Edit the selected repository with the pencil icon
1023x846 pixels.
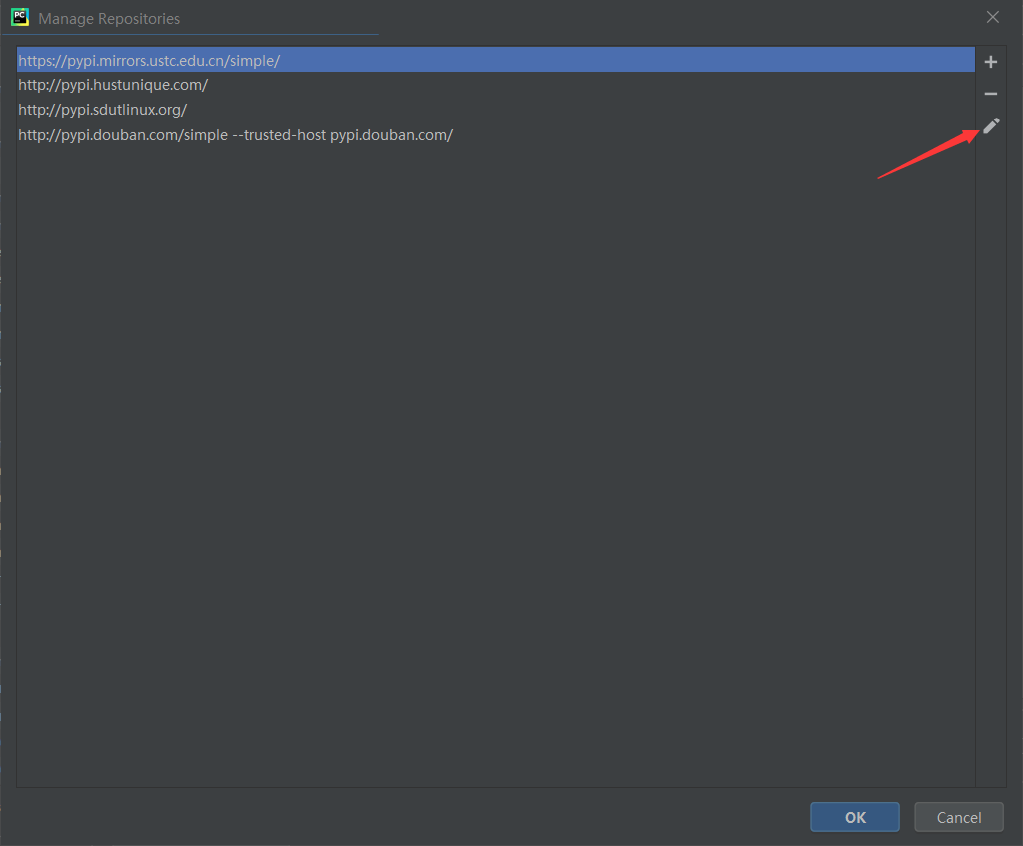990,126
